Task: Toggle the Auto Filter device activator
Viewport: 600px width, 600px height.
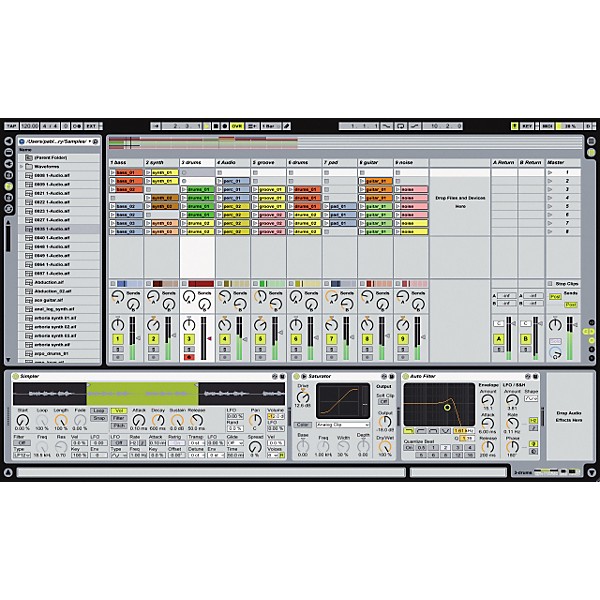Action: point(406,377)
